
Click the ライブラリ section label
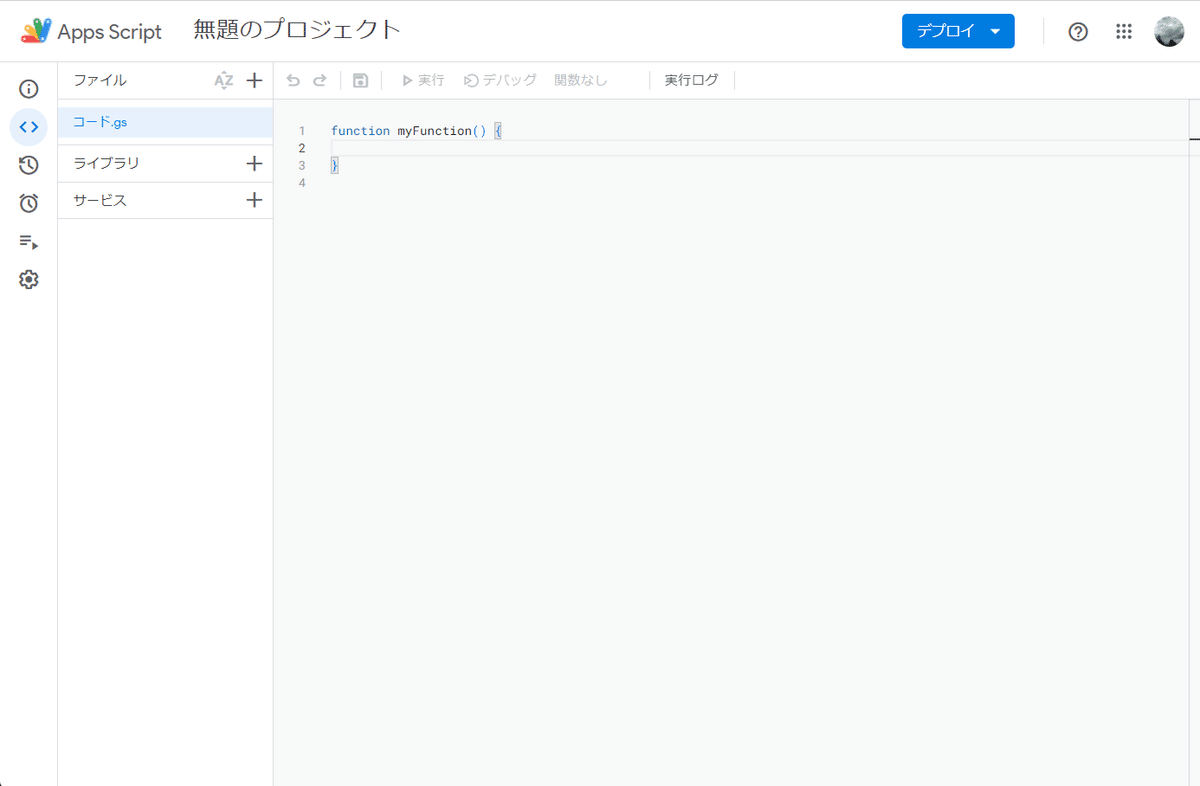pyautogui.click(x=107, y=163)
